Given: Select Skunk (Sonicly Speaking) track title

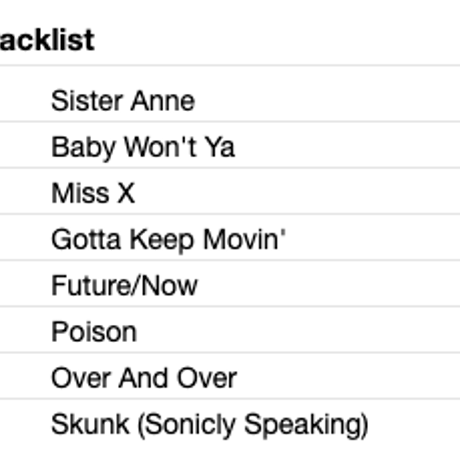Looking at the screenshot, I should pos(210,424).
